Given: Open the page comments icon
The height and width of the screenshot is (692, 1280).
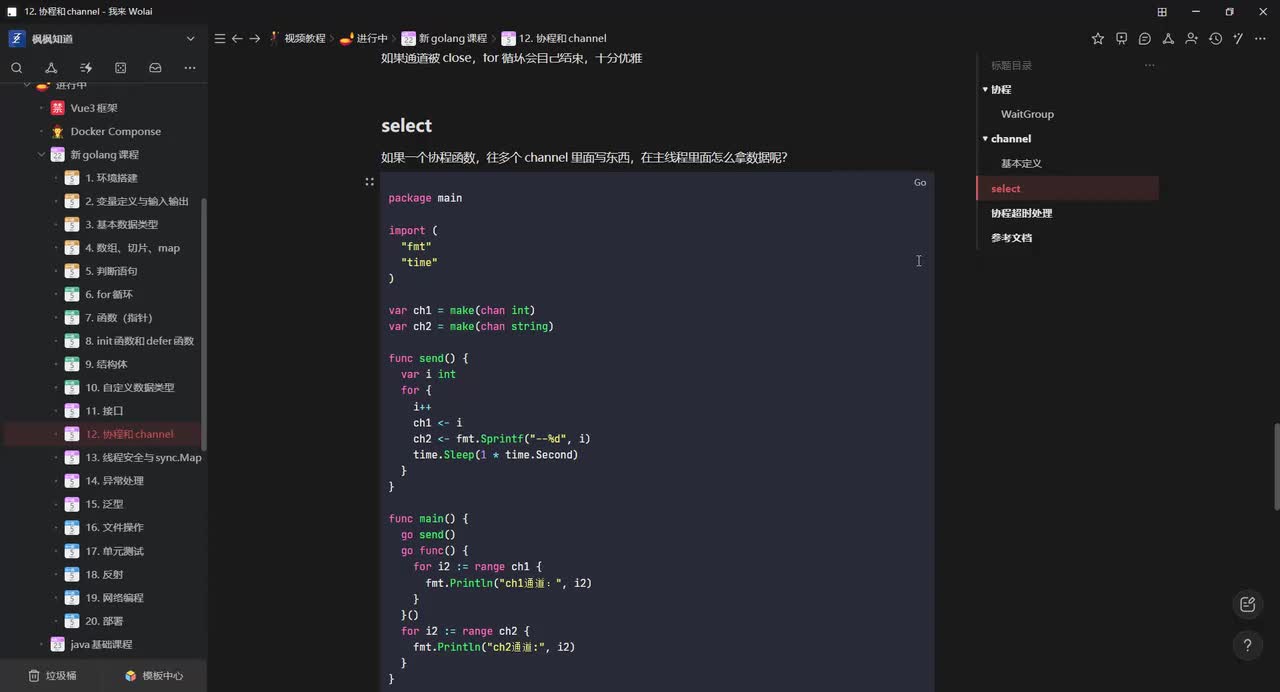Looking at the screenshot, I should (1144, 38).
